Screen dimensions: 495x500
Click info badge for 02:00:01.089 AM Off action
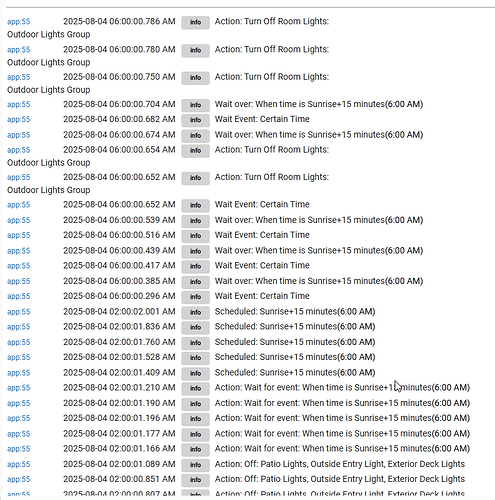[195, 465]
